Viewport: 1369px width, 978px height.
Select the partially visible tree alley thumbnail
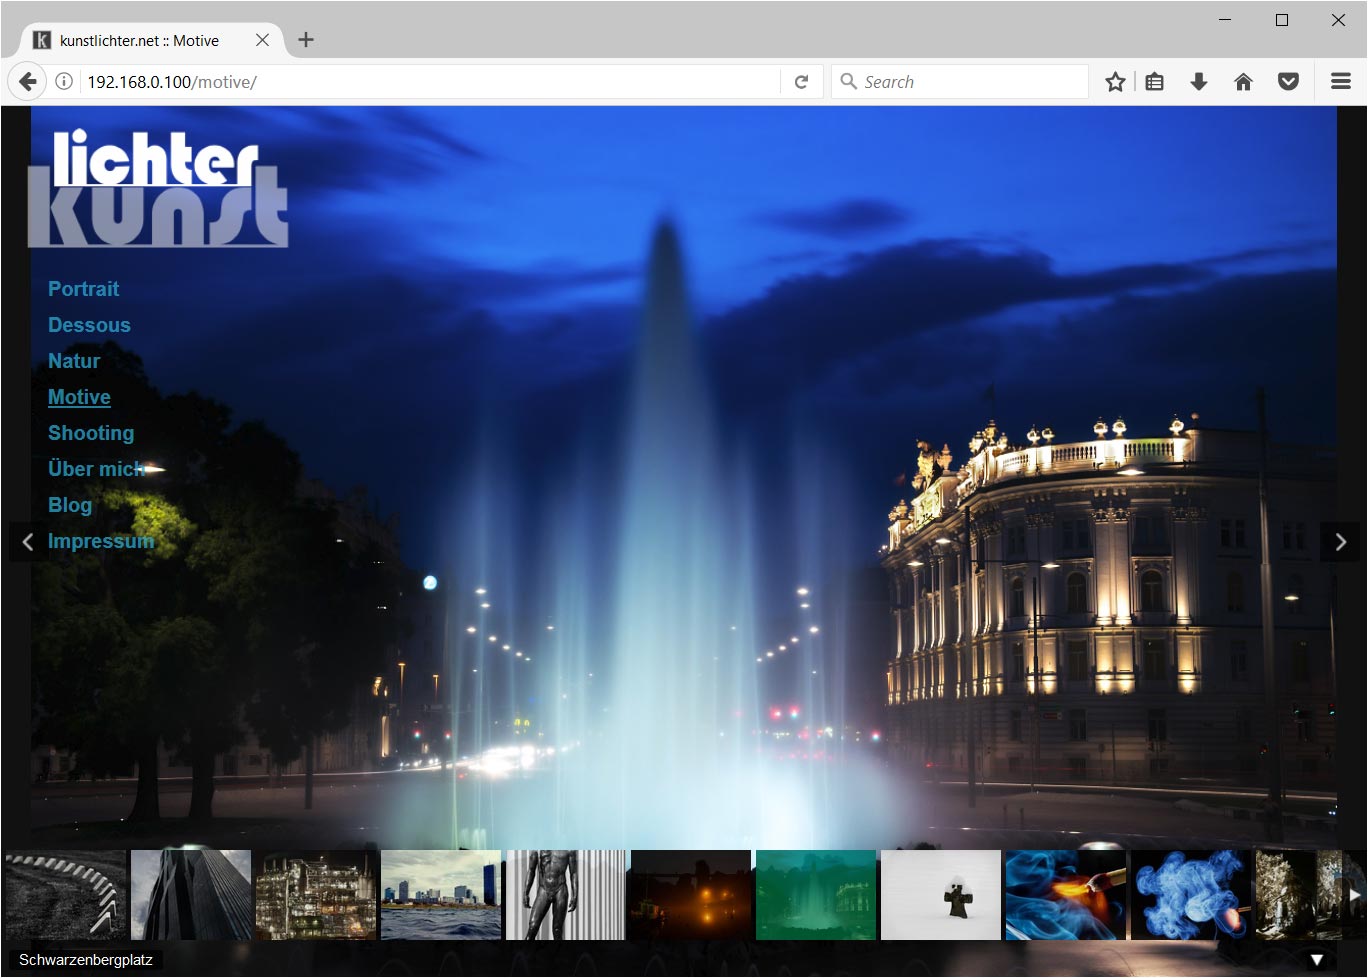click(1300, 895)
